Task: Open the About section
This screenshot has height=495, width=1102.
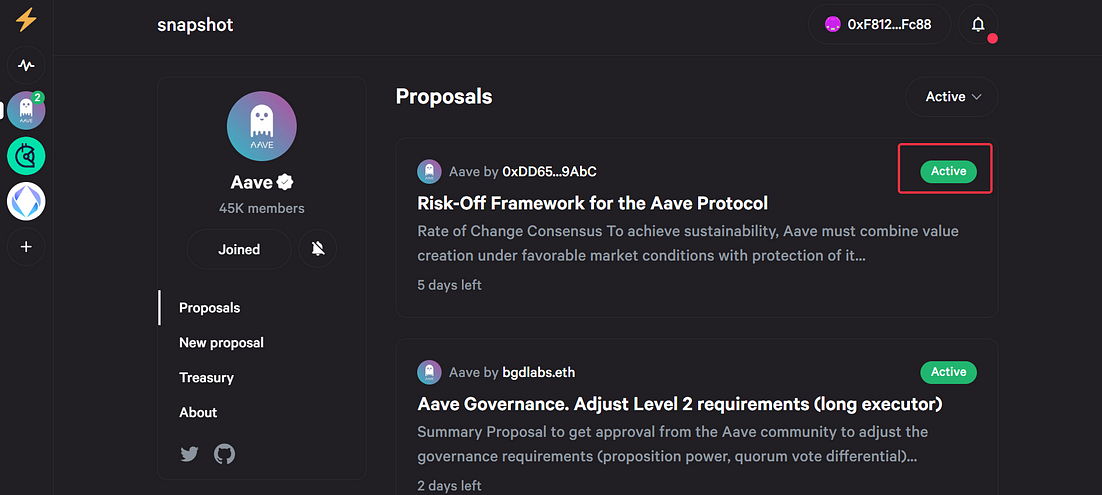Action: coord(198,412)
